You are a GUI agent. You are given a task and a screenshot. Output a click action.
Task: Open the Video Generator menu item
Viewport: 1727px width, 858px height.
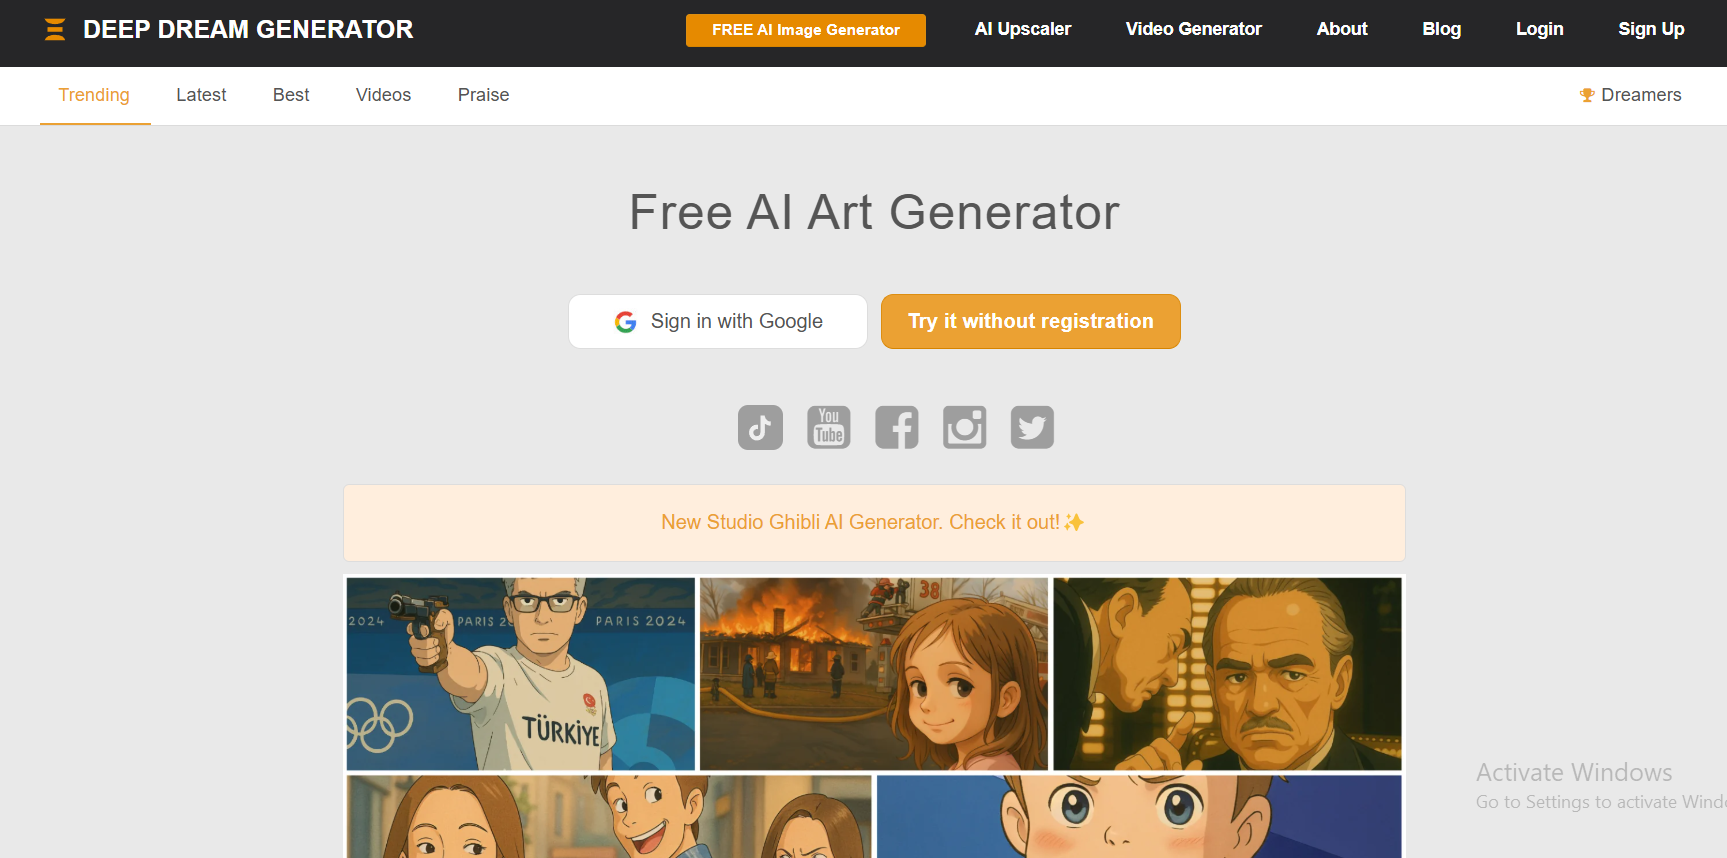click(1194, 29)
